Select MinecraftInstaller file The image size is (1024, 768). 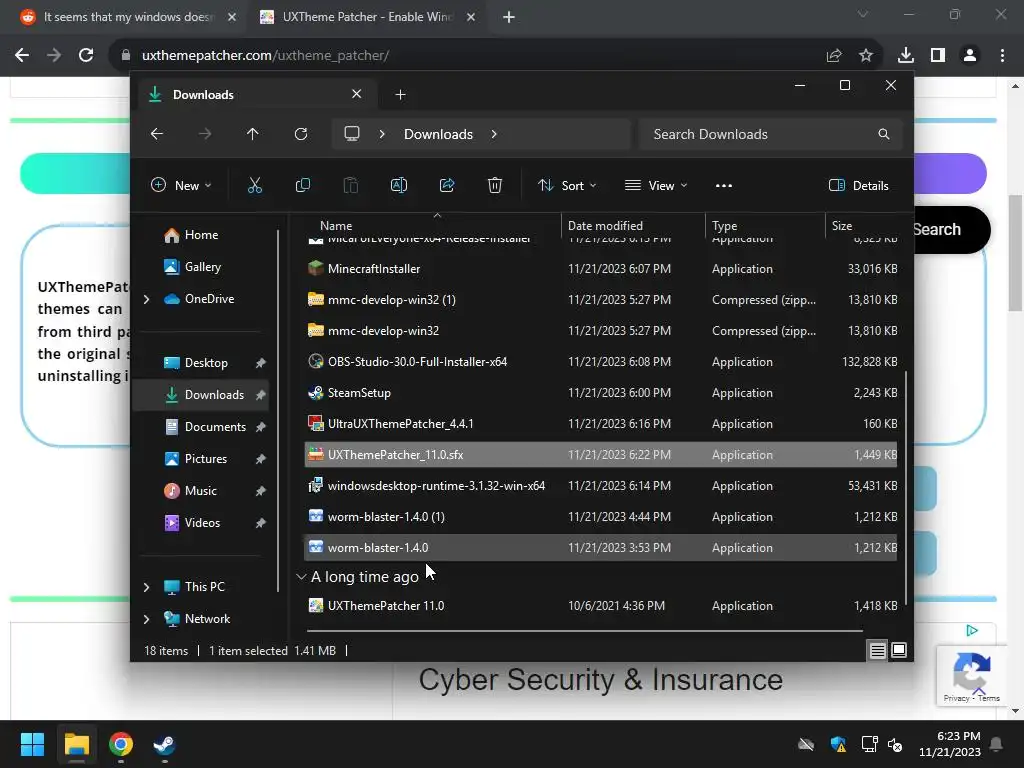click(601, 269)
